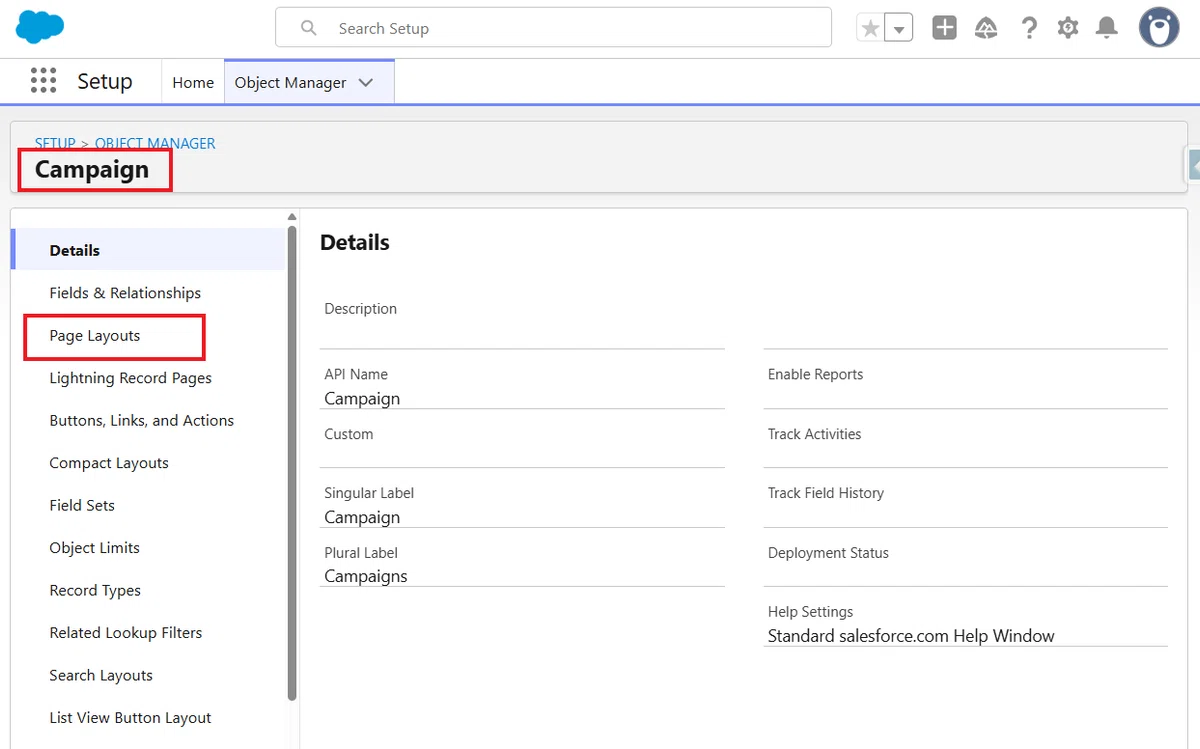Open Fields & Relationships in sidebar
This screenshot has height=749, width=1200.
[x=125, y=293]
